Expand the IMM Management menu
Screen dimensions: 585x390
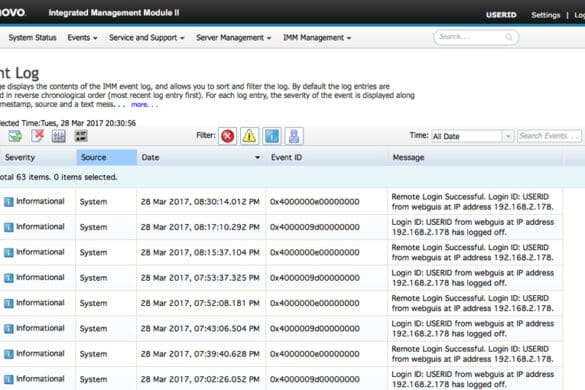pyautogui.click(x=317, y=38)
